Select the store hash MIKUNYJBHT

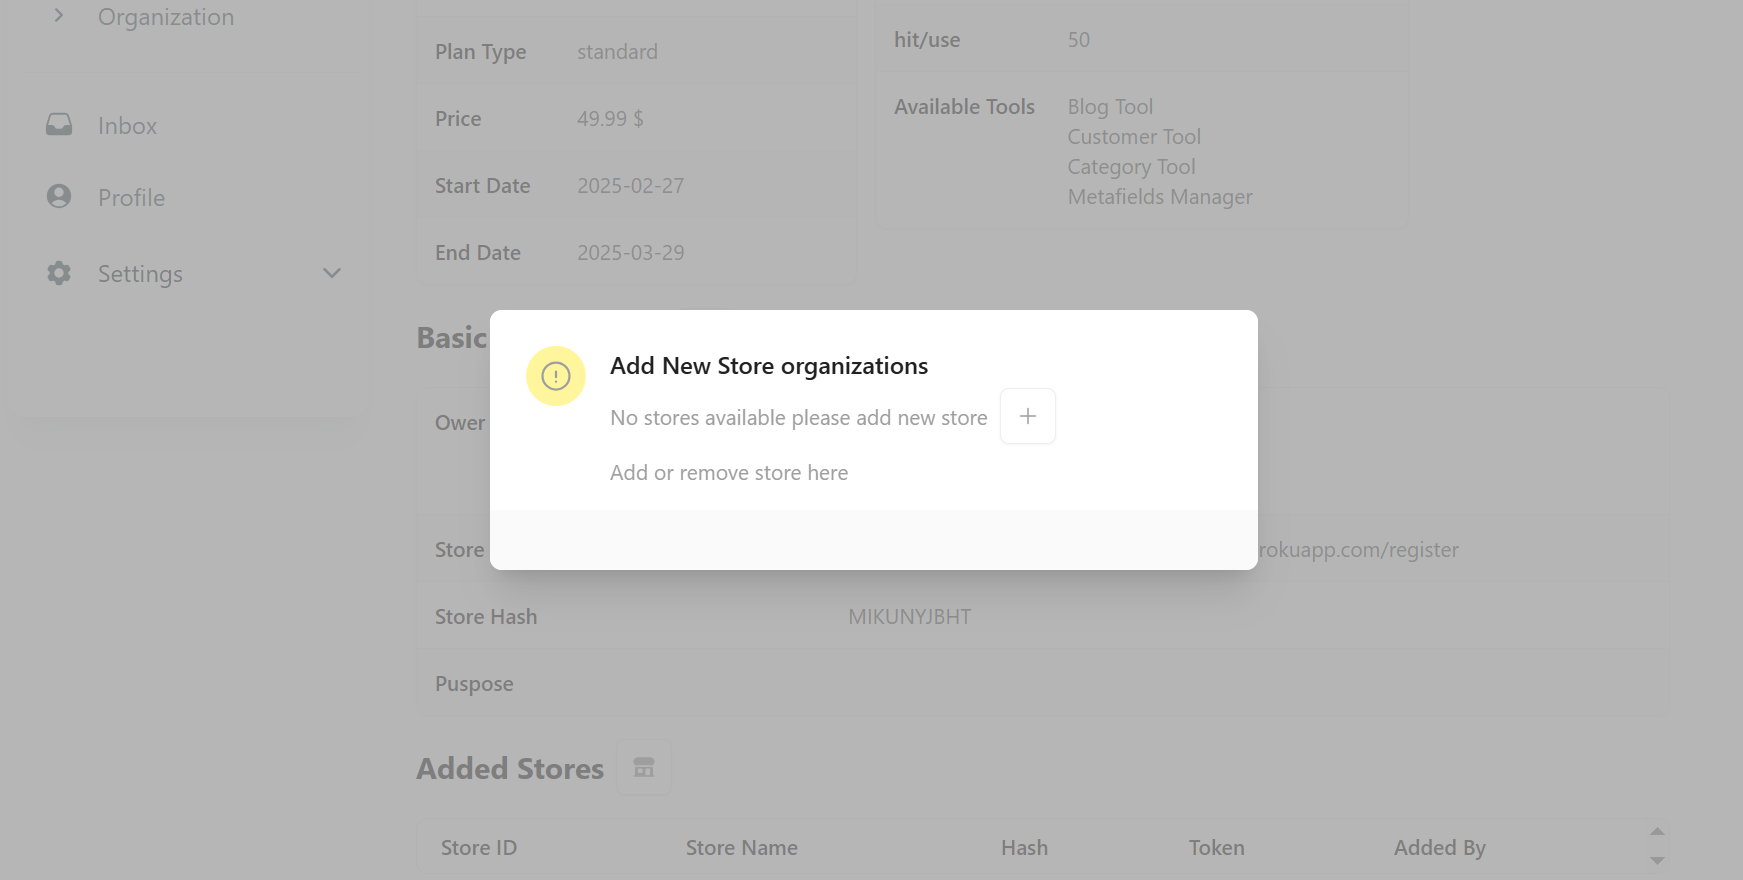910,617
